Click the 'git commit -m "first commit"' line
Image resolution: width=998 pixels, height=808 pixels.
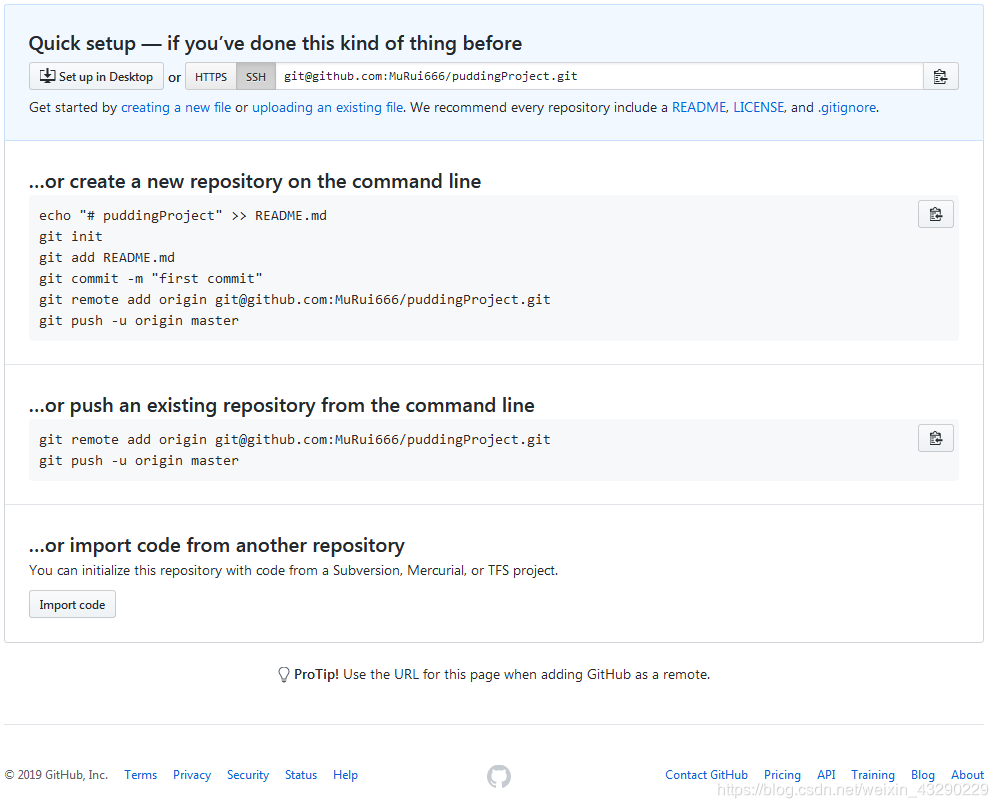point(151,279)
